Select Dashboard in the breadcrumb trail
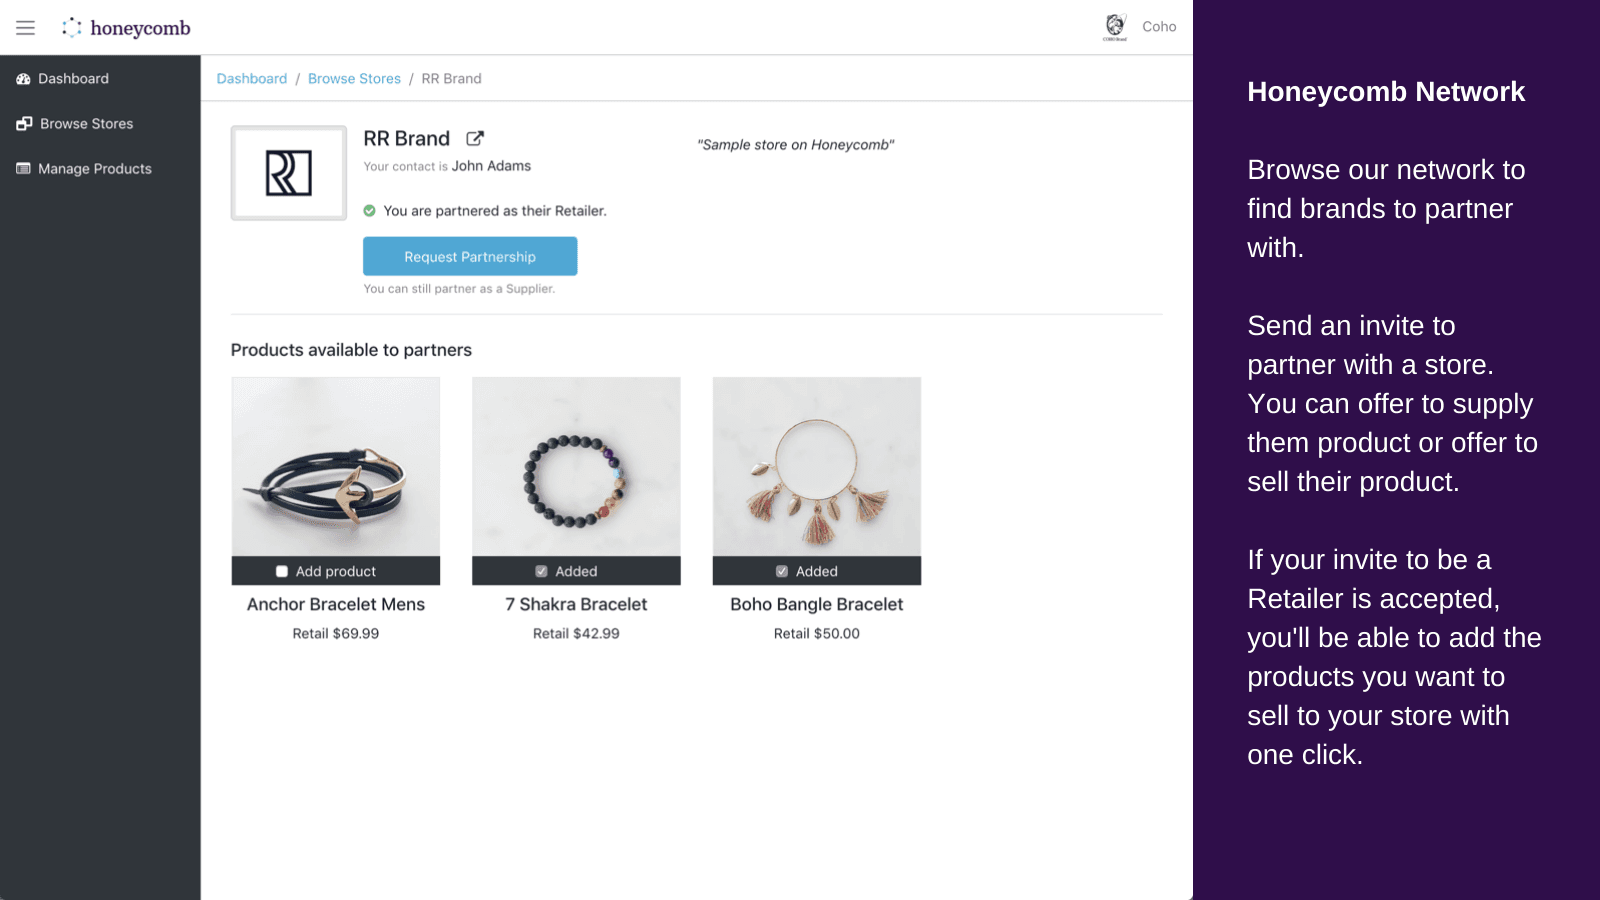Viewport: 1600px width, 900px height. coord(251,78)
